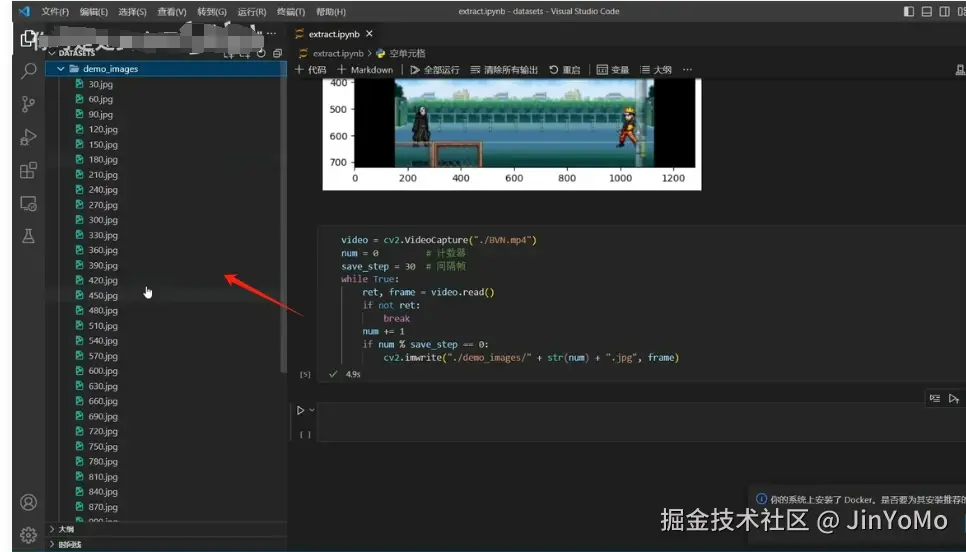Run the empty cell with play button
This screenshot has height=552, width=966.
(300, 410)
